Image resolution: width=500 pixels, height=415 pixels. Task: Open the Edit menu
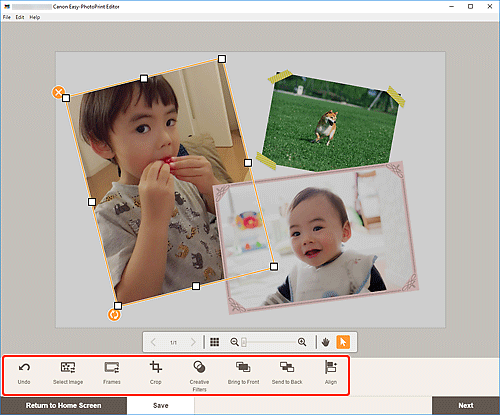(20, 17)
